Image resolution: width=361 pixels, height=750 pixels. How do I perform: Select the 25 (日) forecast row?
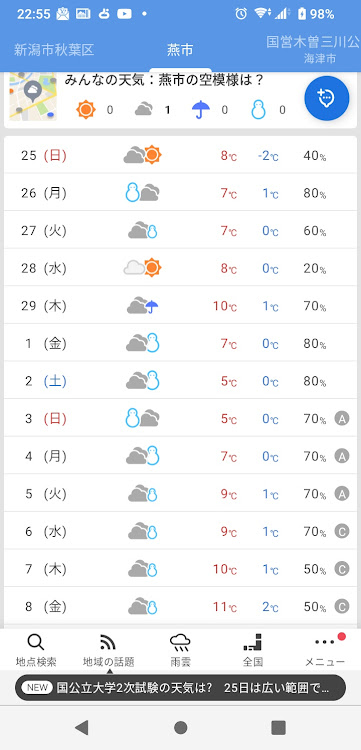[180, 155]
